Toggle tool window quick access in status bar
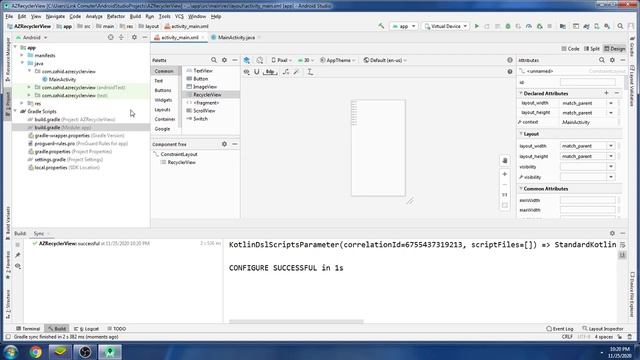The image size is (640, 360). 8,337
